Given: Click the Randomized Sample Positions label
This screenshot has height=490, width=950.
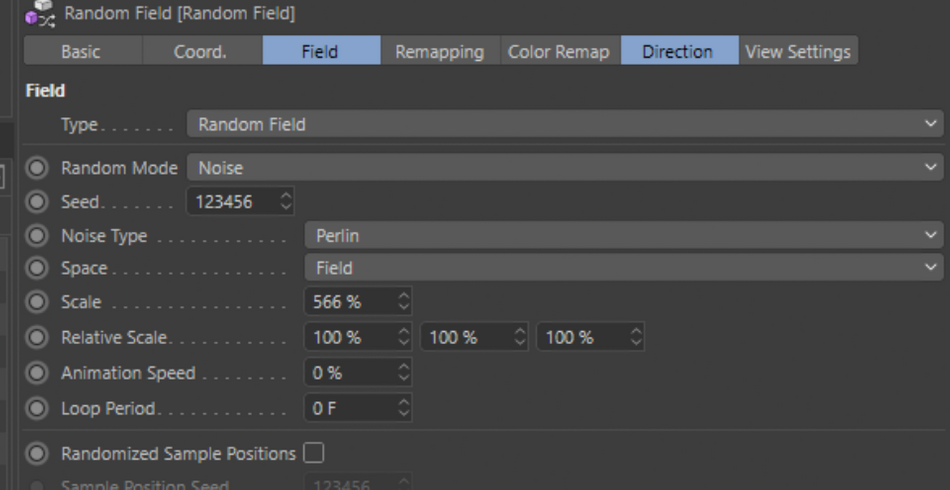Looking at the screenshot, I should pos(178,453).
